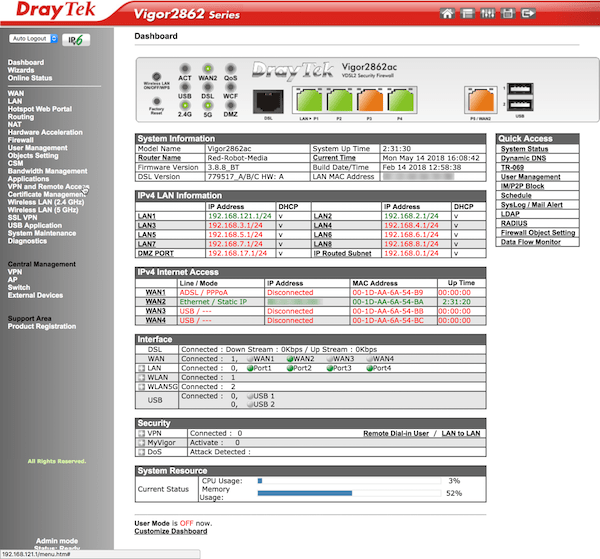Image resolution: width=600 pixels, height=559 pixels.
Task: Open Firewall Object Setting quick link
Action: pyautogui.click(x=538, y=233)
